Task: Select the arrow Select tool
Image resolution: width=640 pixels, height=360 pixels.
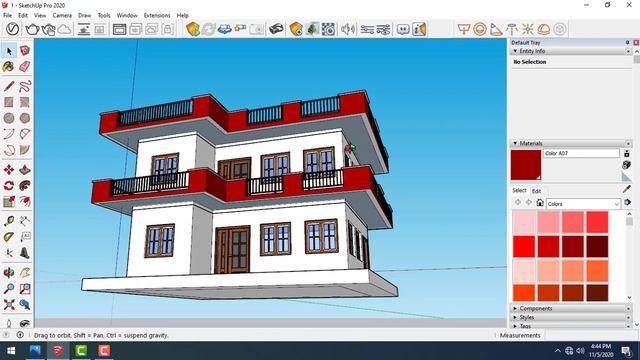Action: 9,51
